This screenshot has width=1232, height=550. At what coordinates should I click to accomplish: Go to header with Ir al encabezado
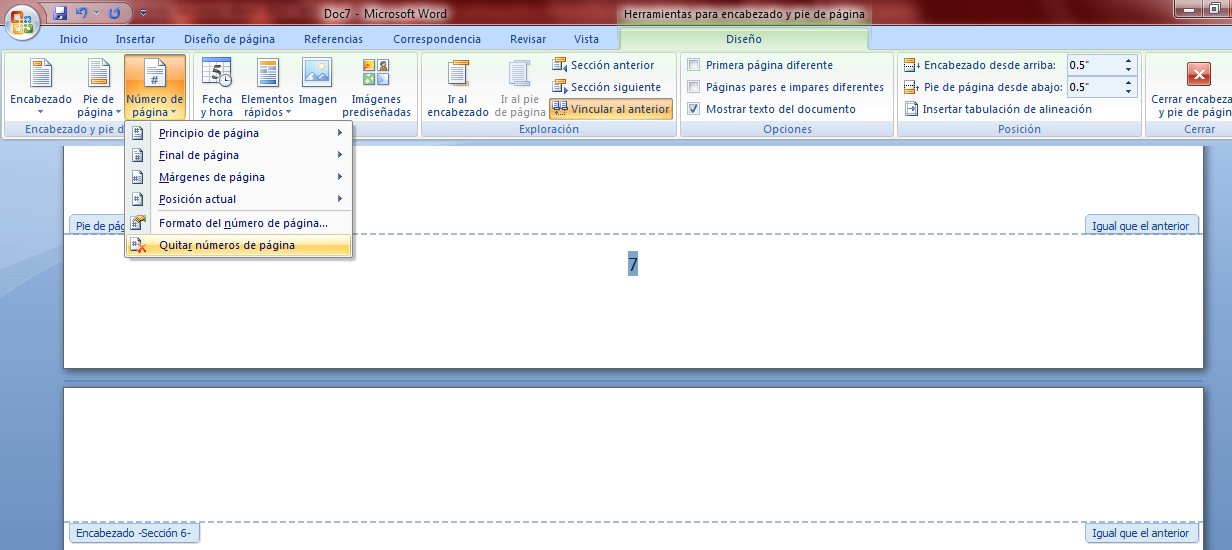(x=458, y=88)
